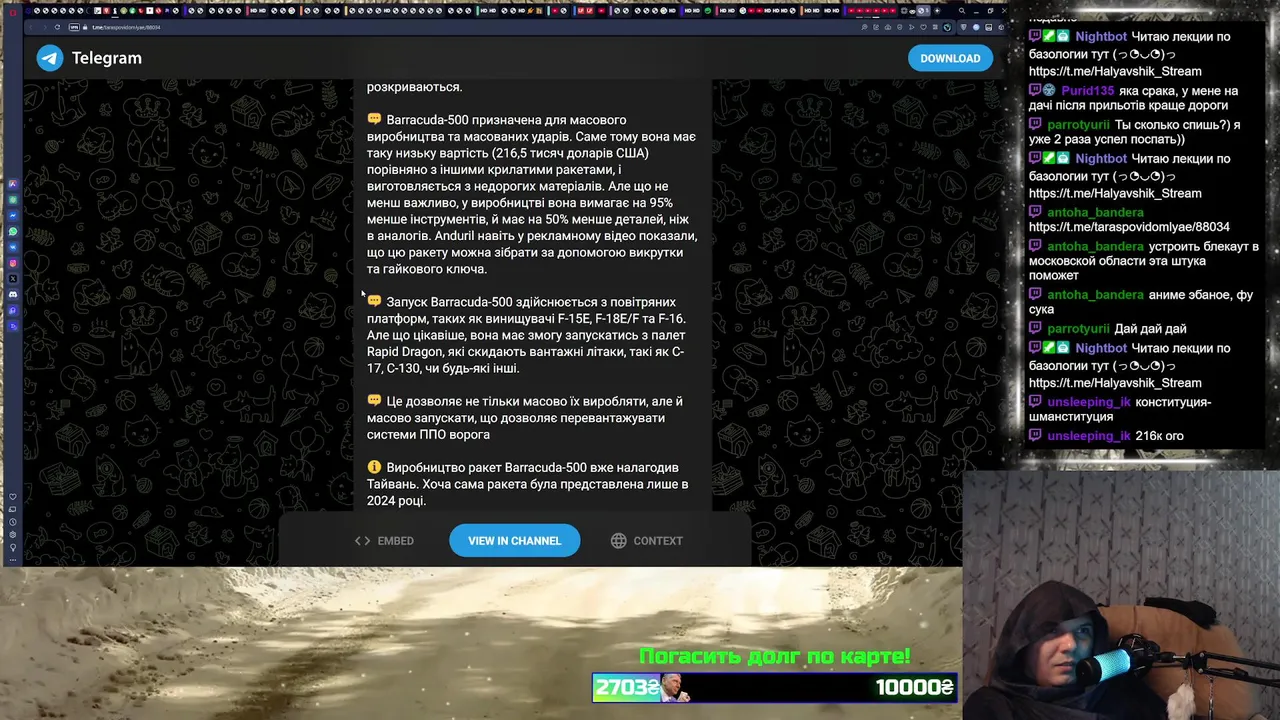This screenshot has width=1280, height=720.
Task: Open the green ChatGPT icon in the sidebar
Action: (13, 199)
